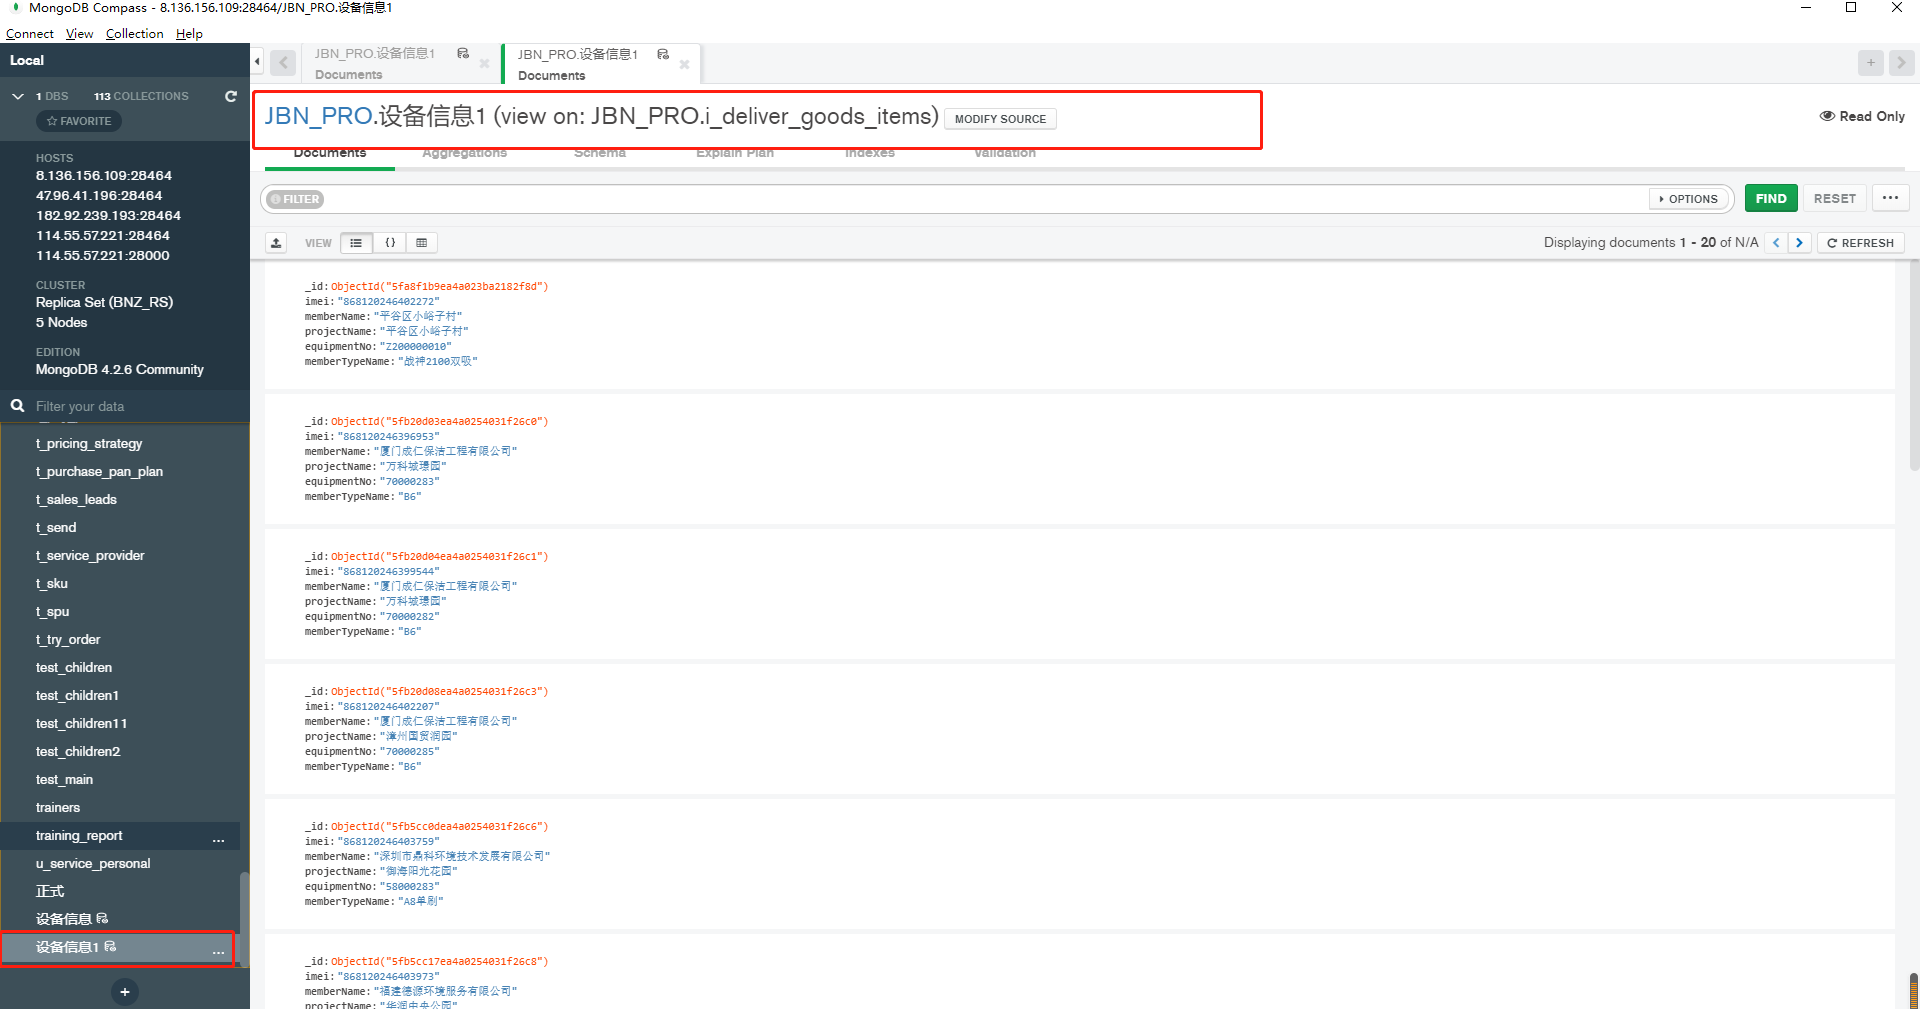
Task: Click the query filter input field
Action: tap(980, 199)
